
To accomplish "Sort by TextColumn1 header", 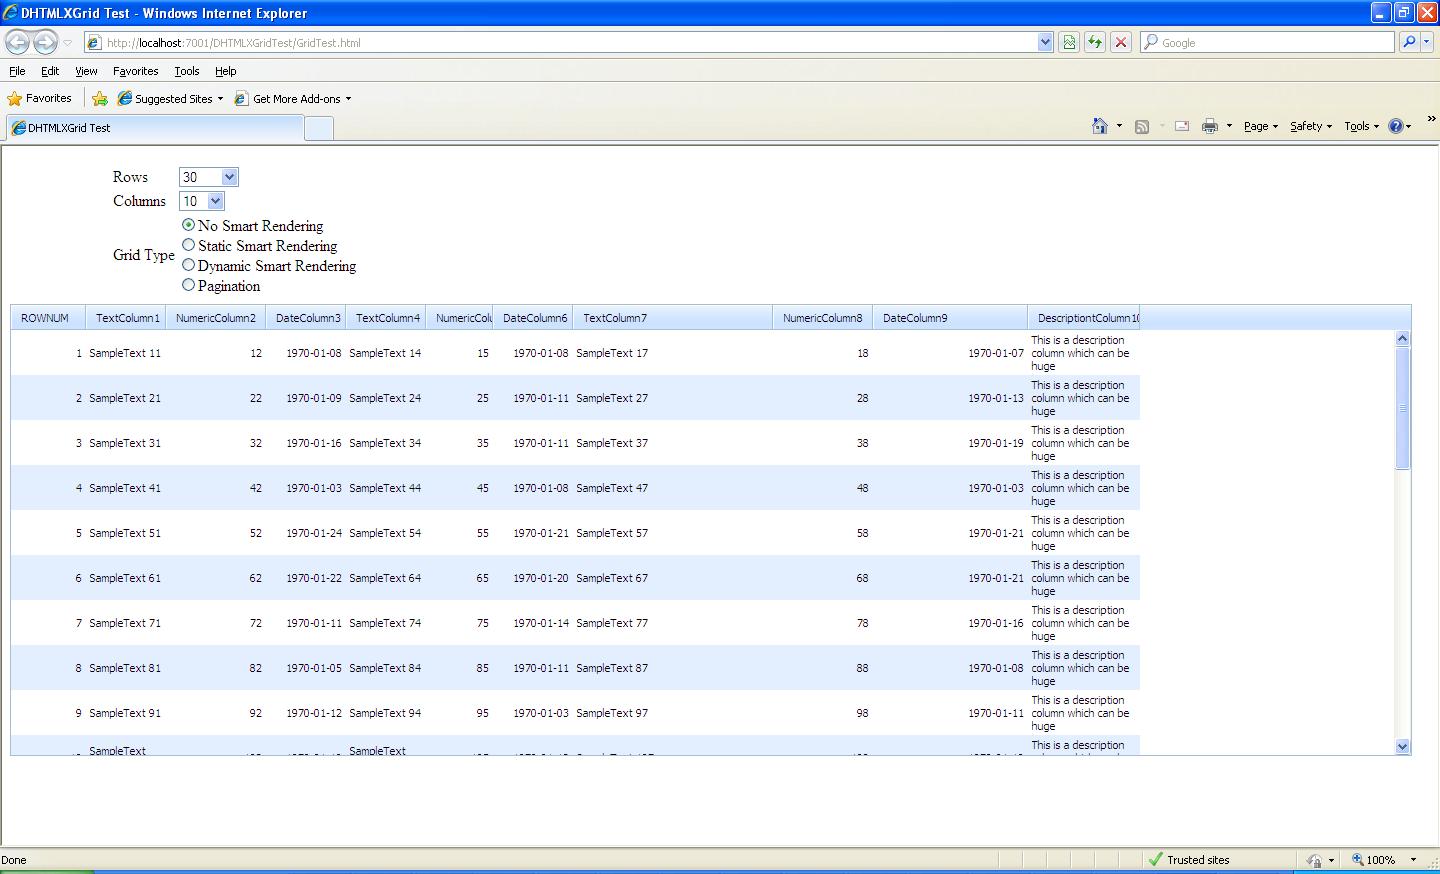I will pos(126,318).
